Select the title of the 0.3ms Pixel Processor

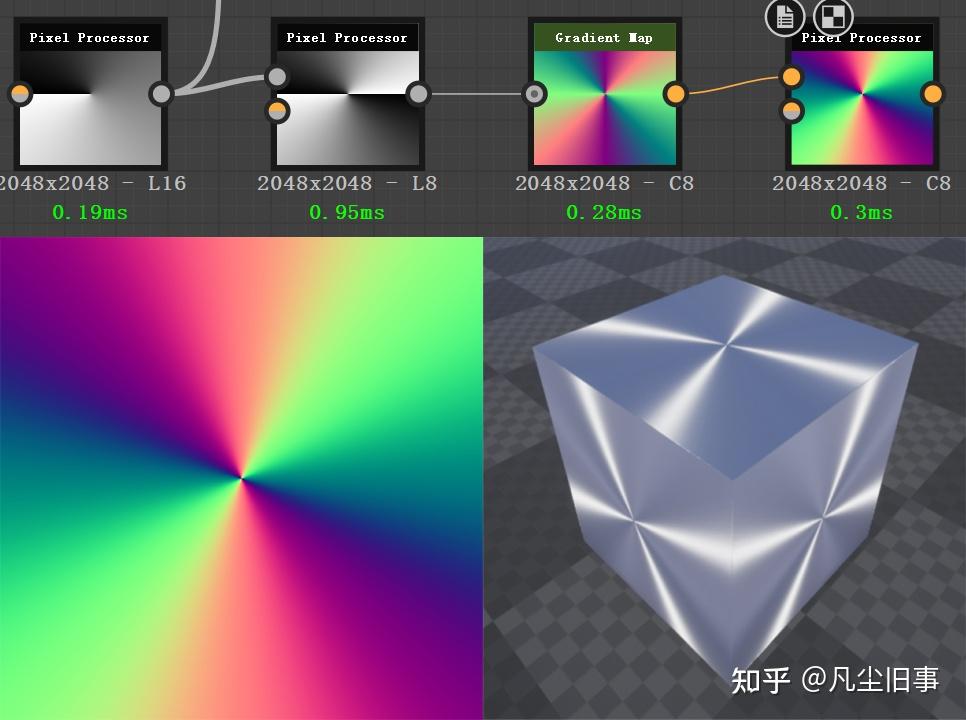tap(862, 38)
